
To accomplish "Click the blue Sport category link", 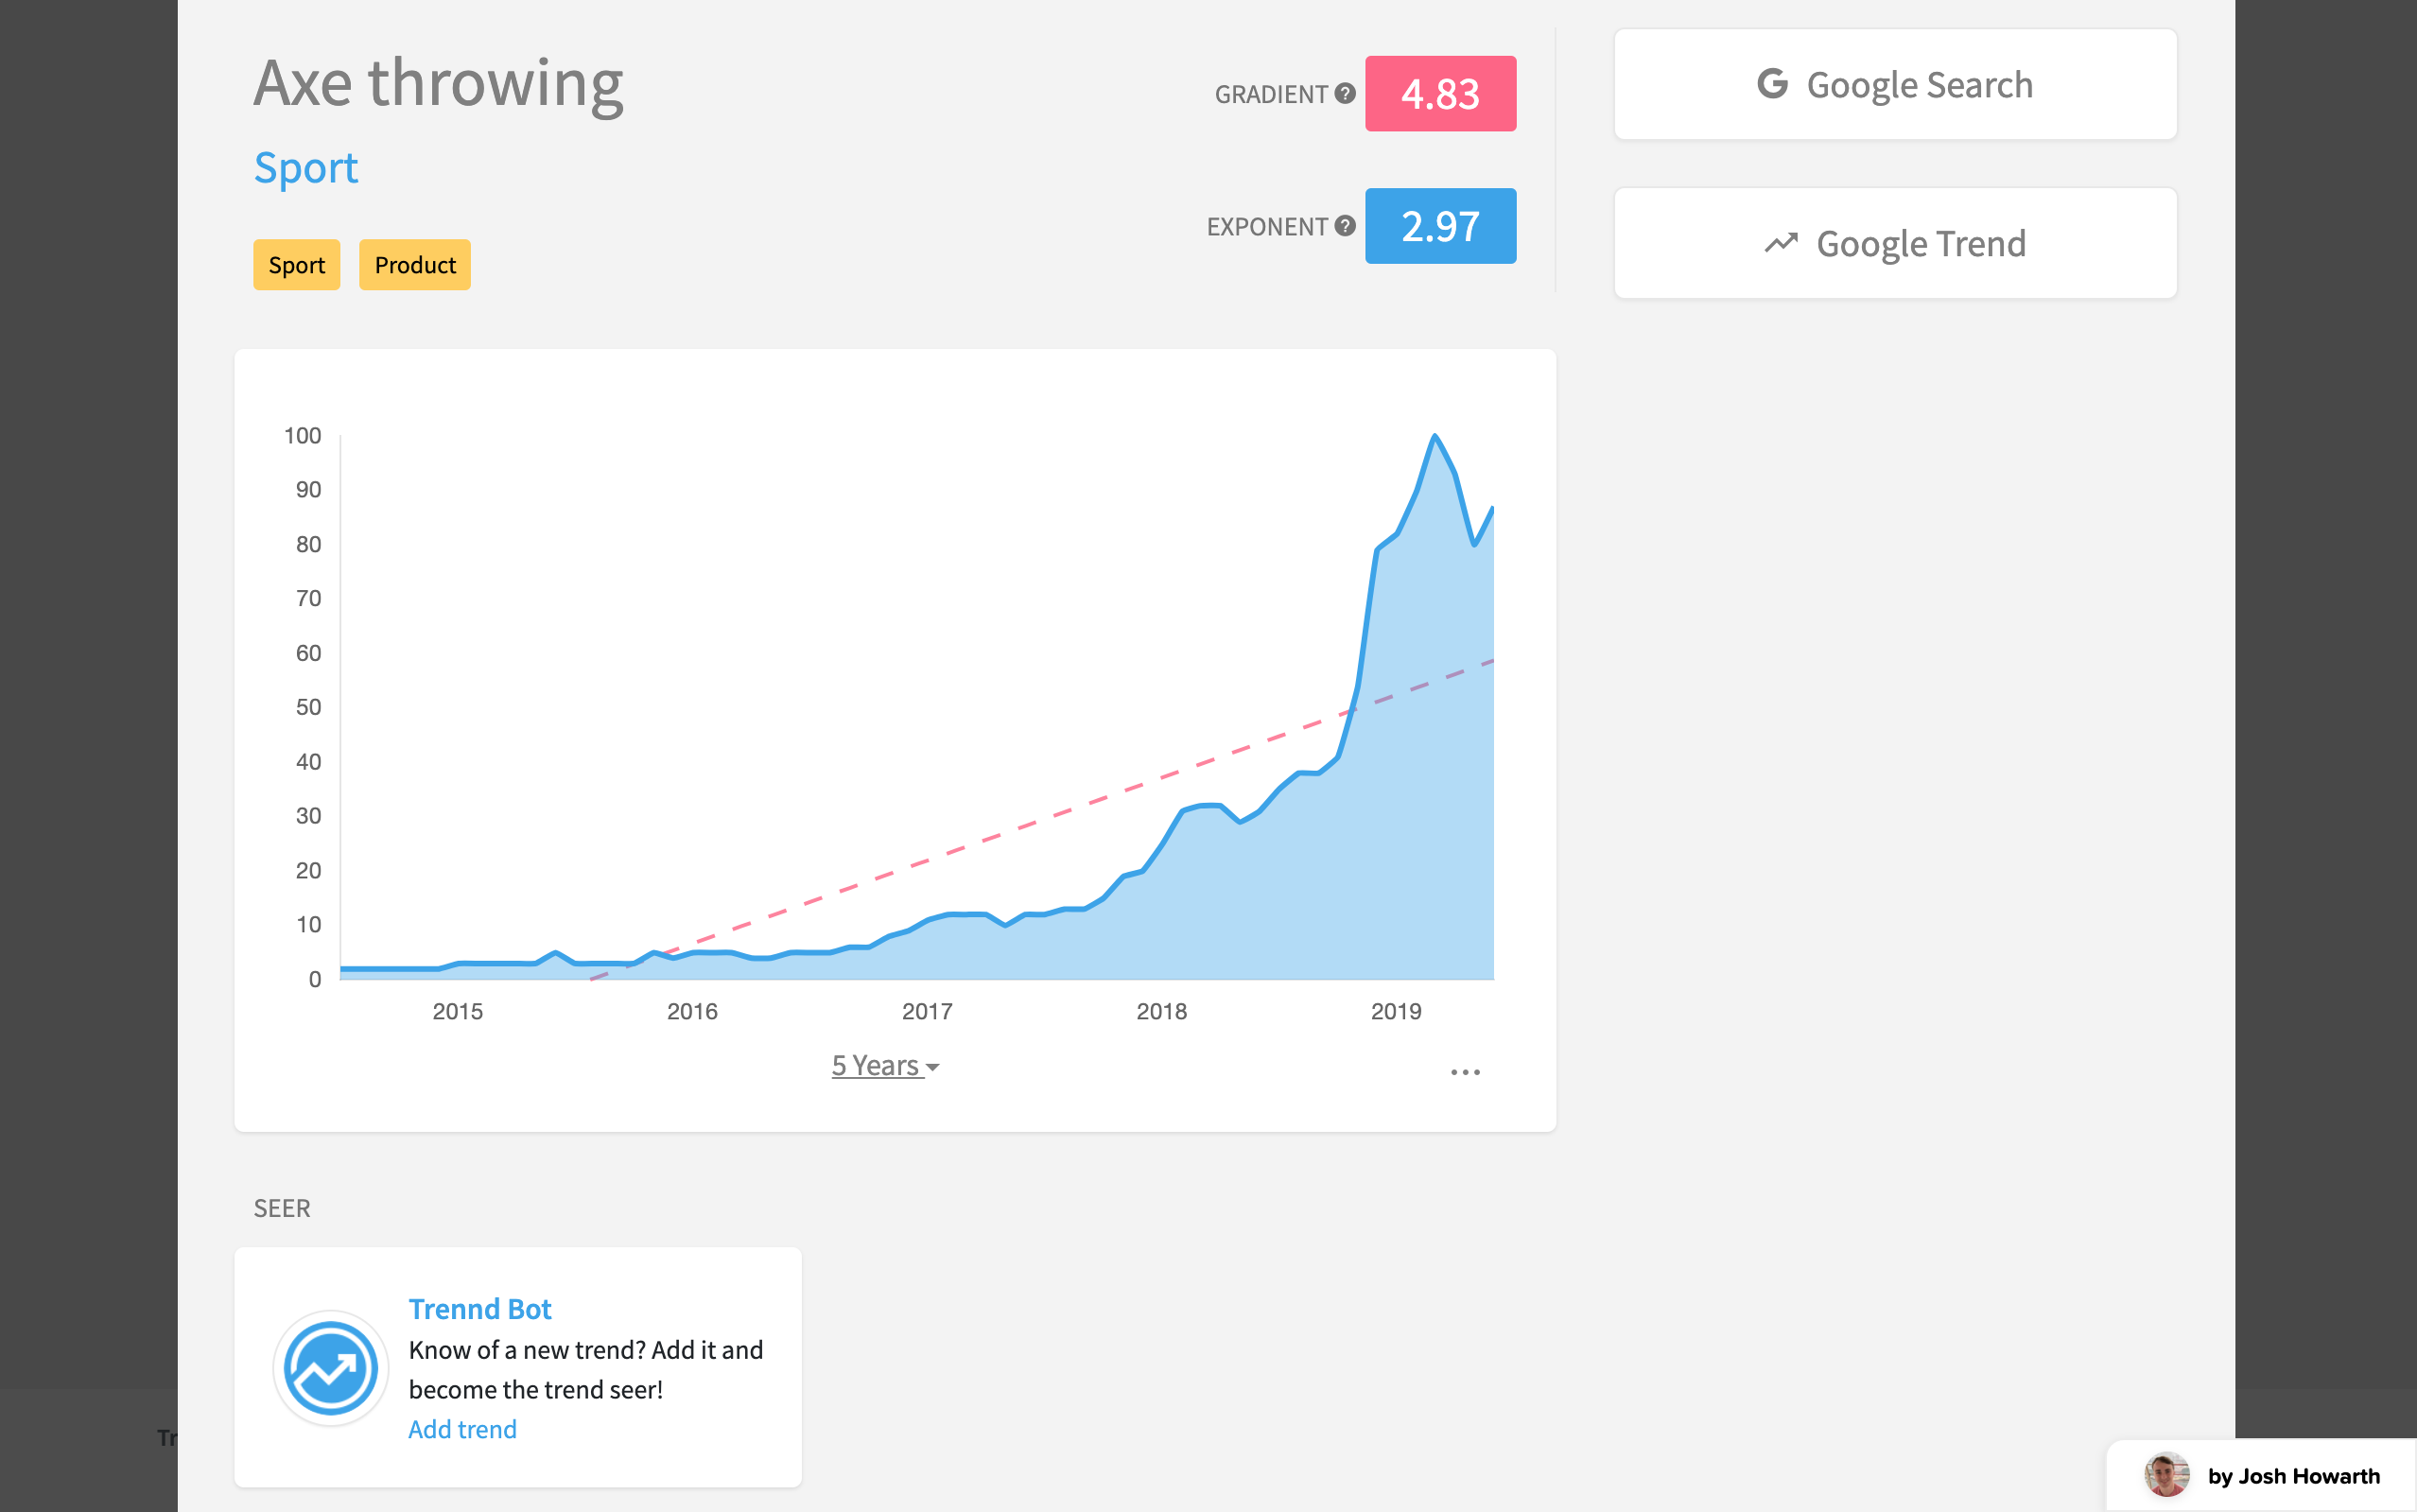I will 306,168.
